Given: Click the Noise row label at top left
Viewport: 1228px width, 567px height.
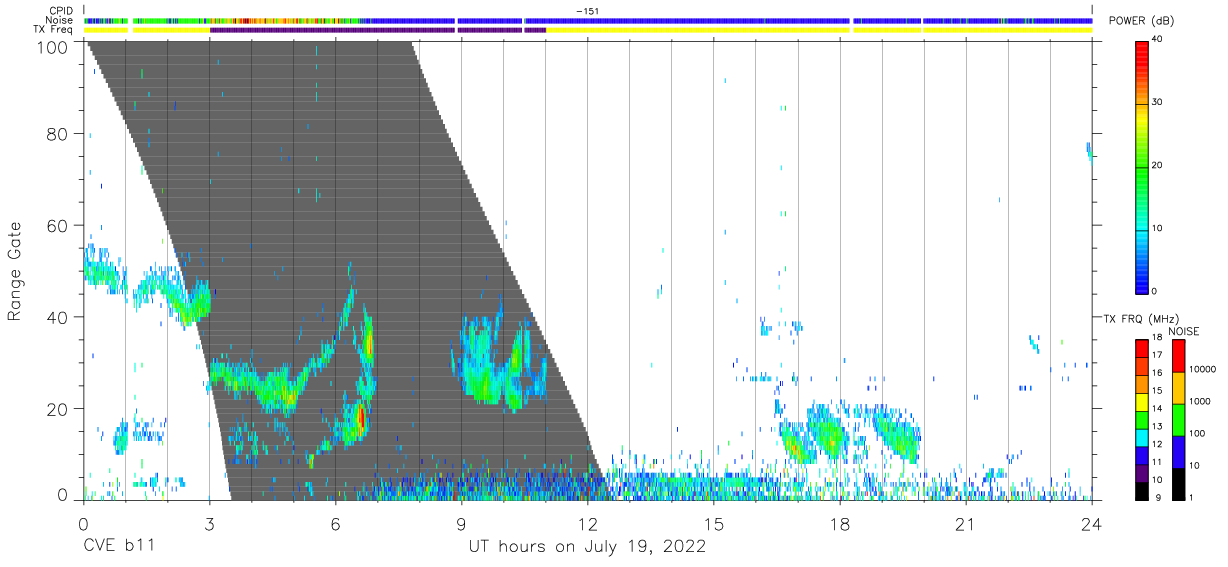Looking at the screenshot, I should pyautogui.click(x=60, y=20).
